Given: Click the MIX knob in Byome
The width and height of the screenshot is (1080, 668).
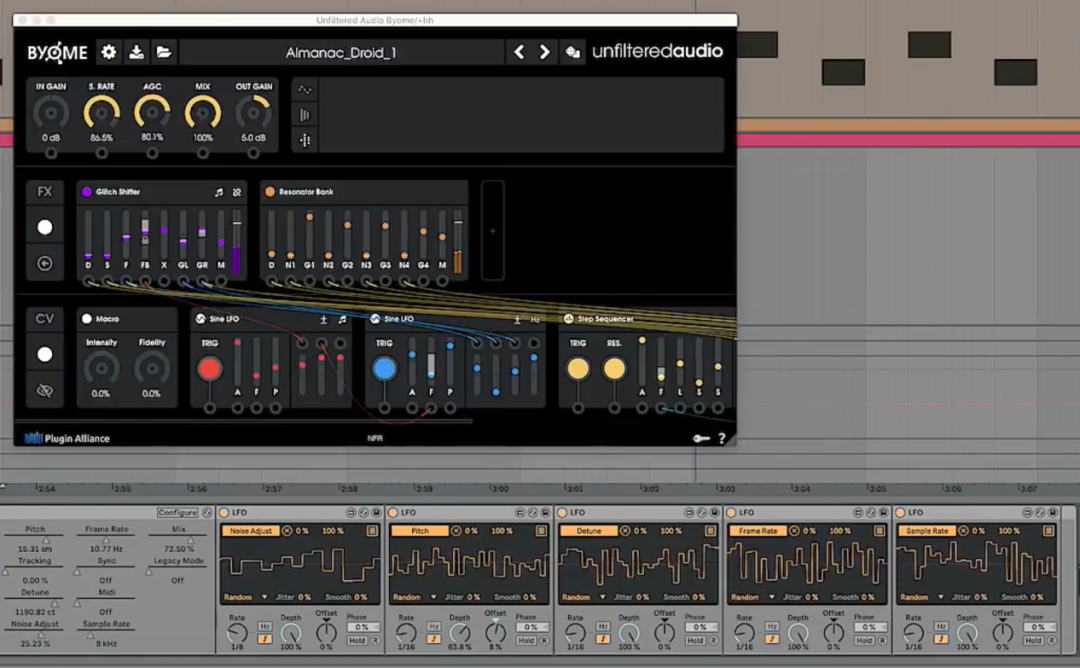Looking at the screenshot, I should 202,113.
